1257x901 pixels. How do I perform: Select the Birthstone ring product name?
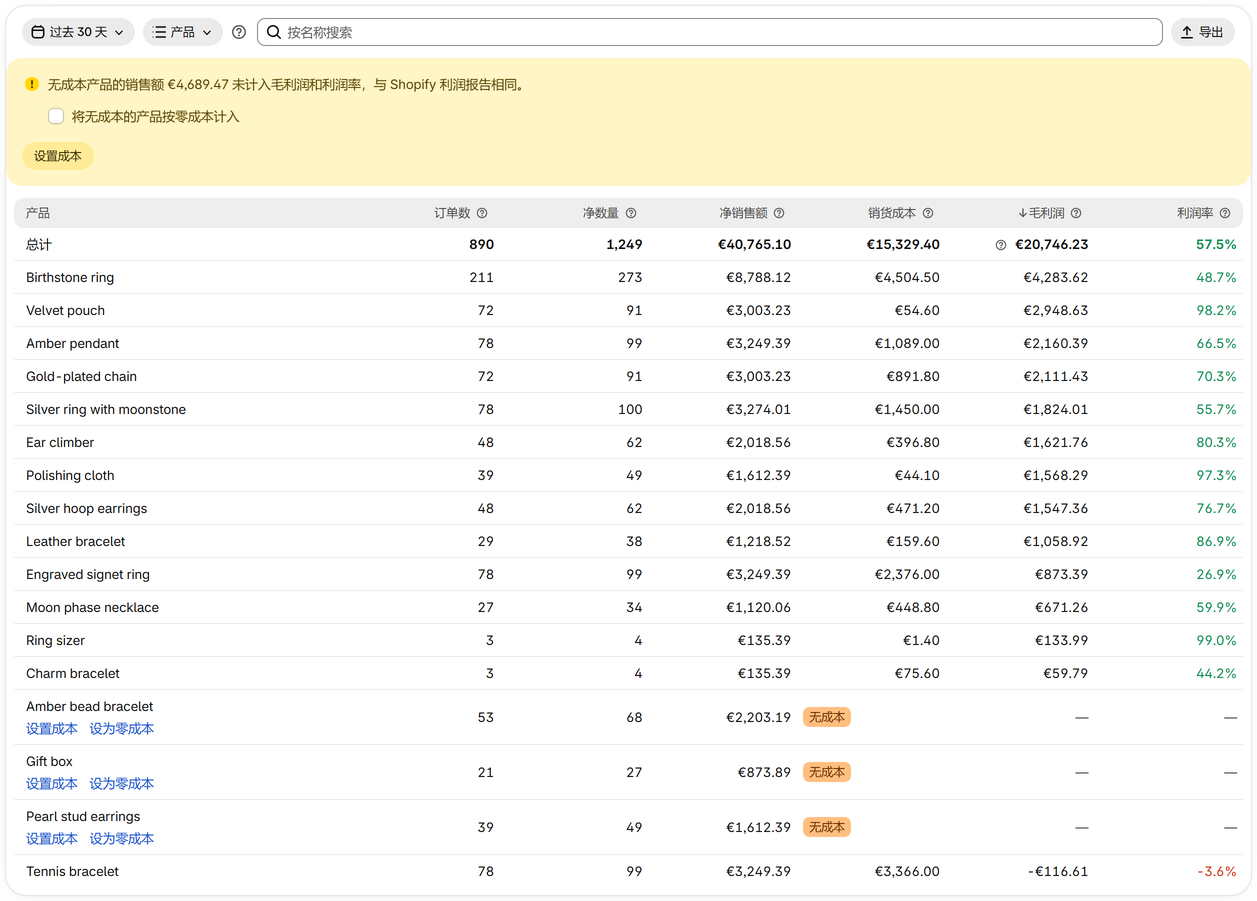pos(70,278)
